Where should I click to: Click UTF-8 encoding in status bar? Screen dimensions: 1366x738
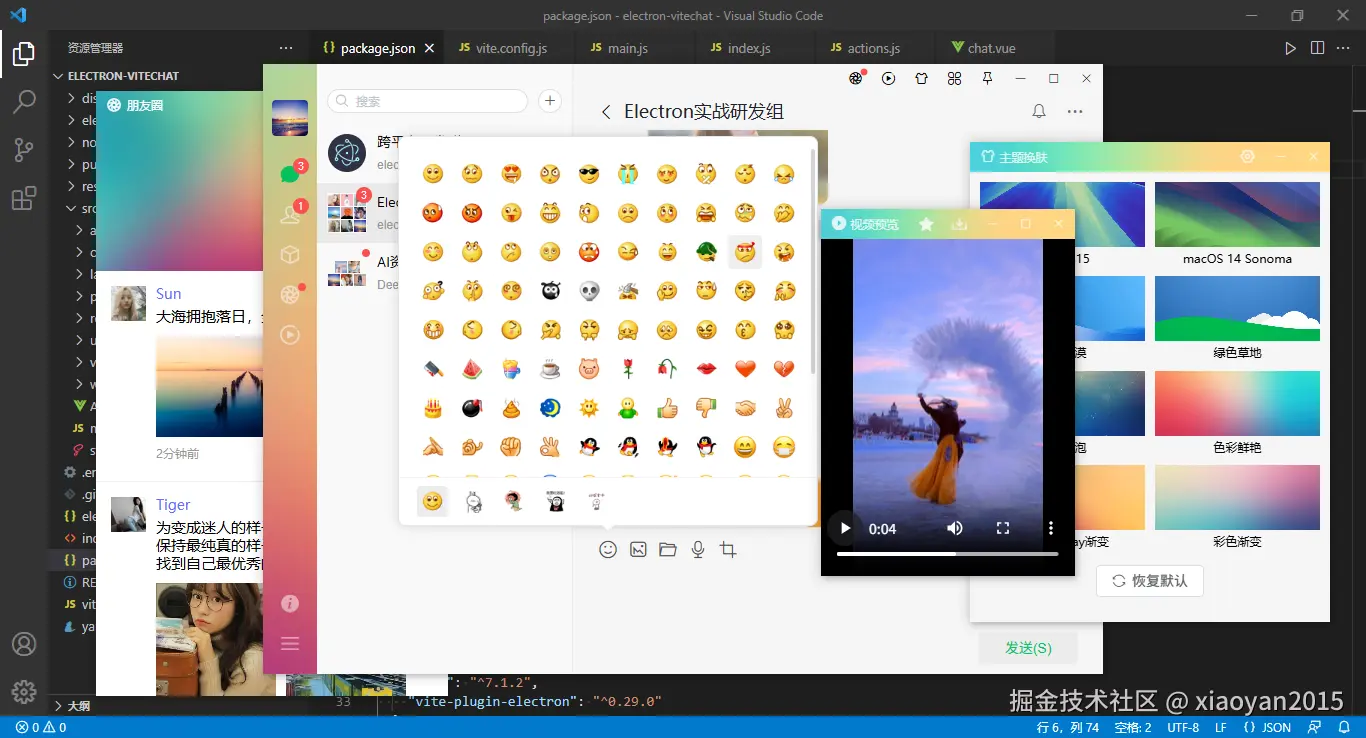pos(1183,727)
